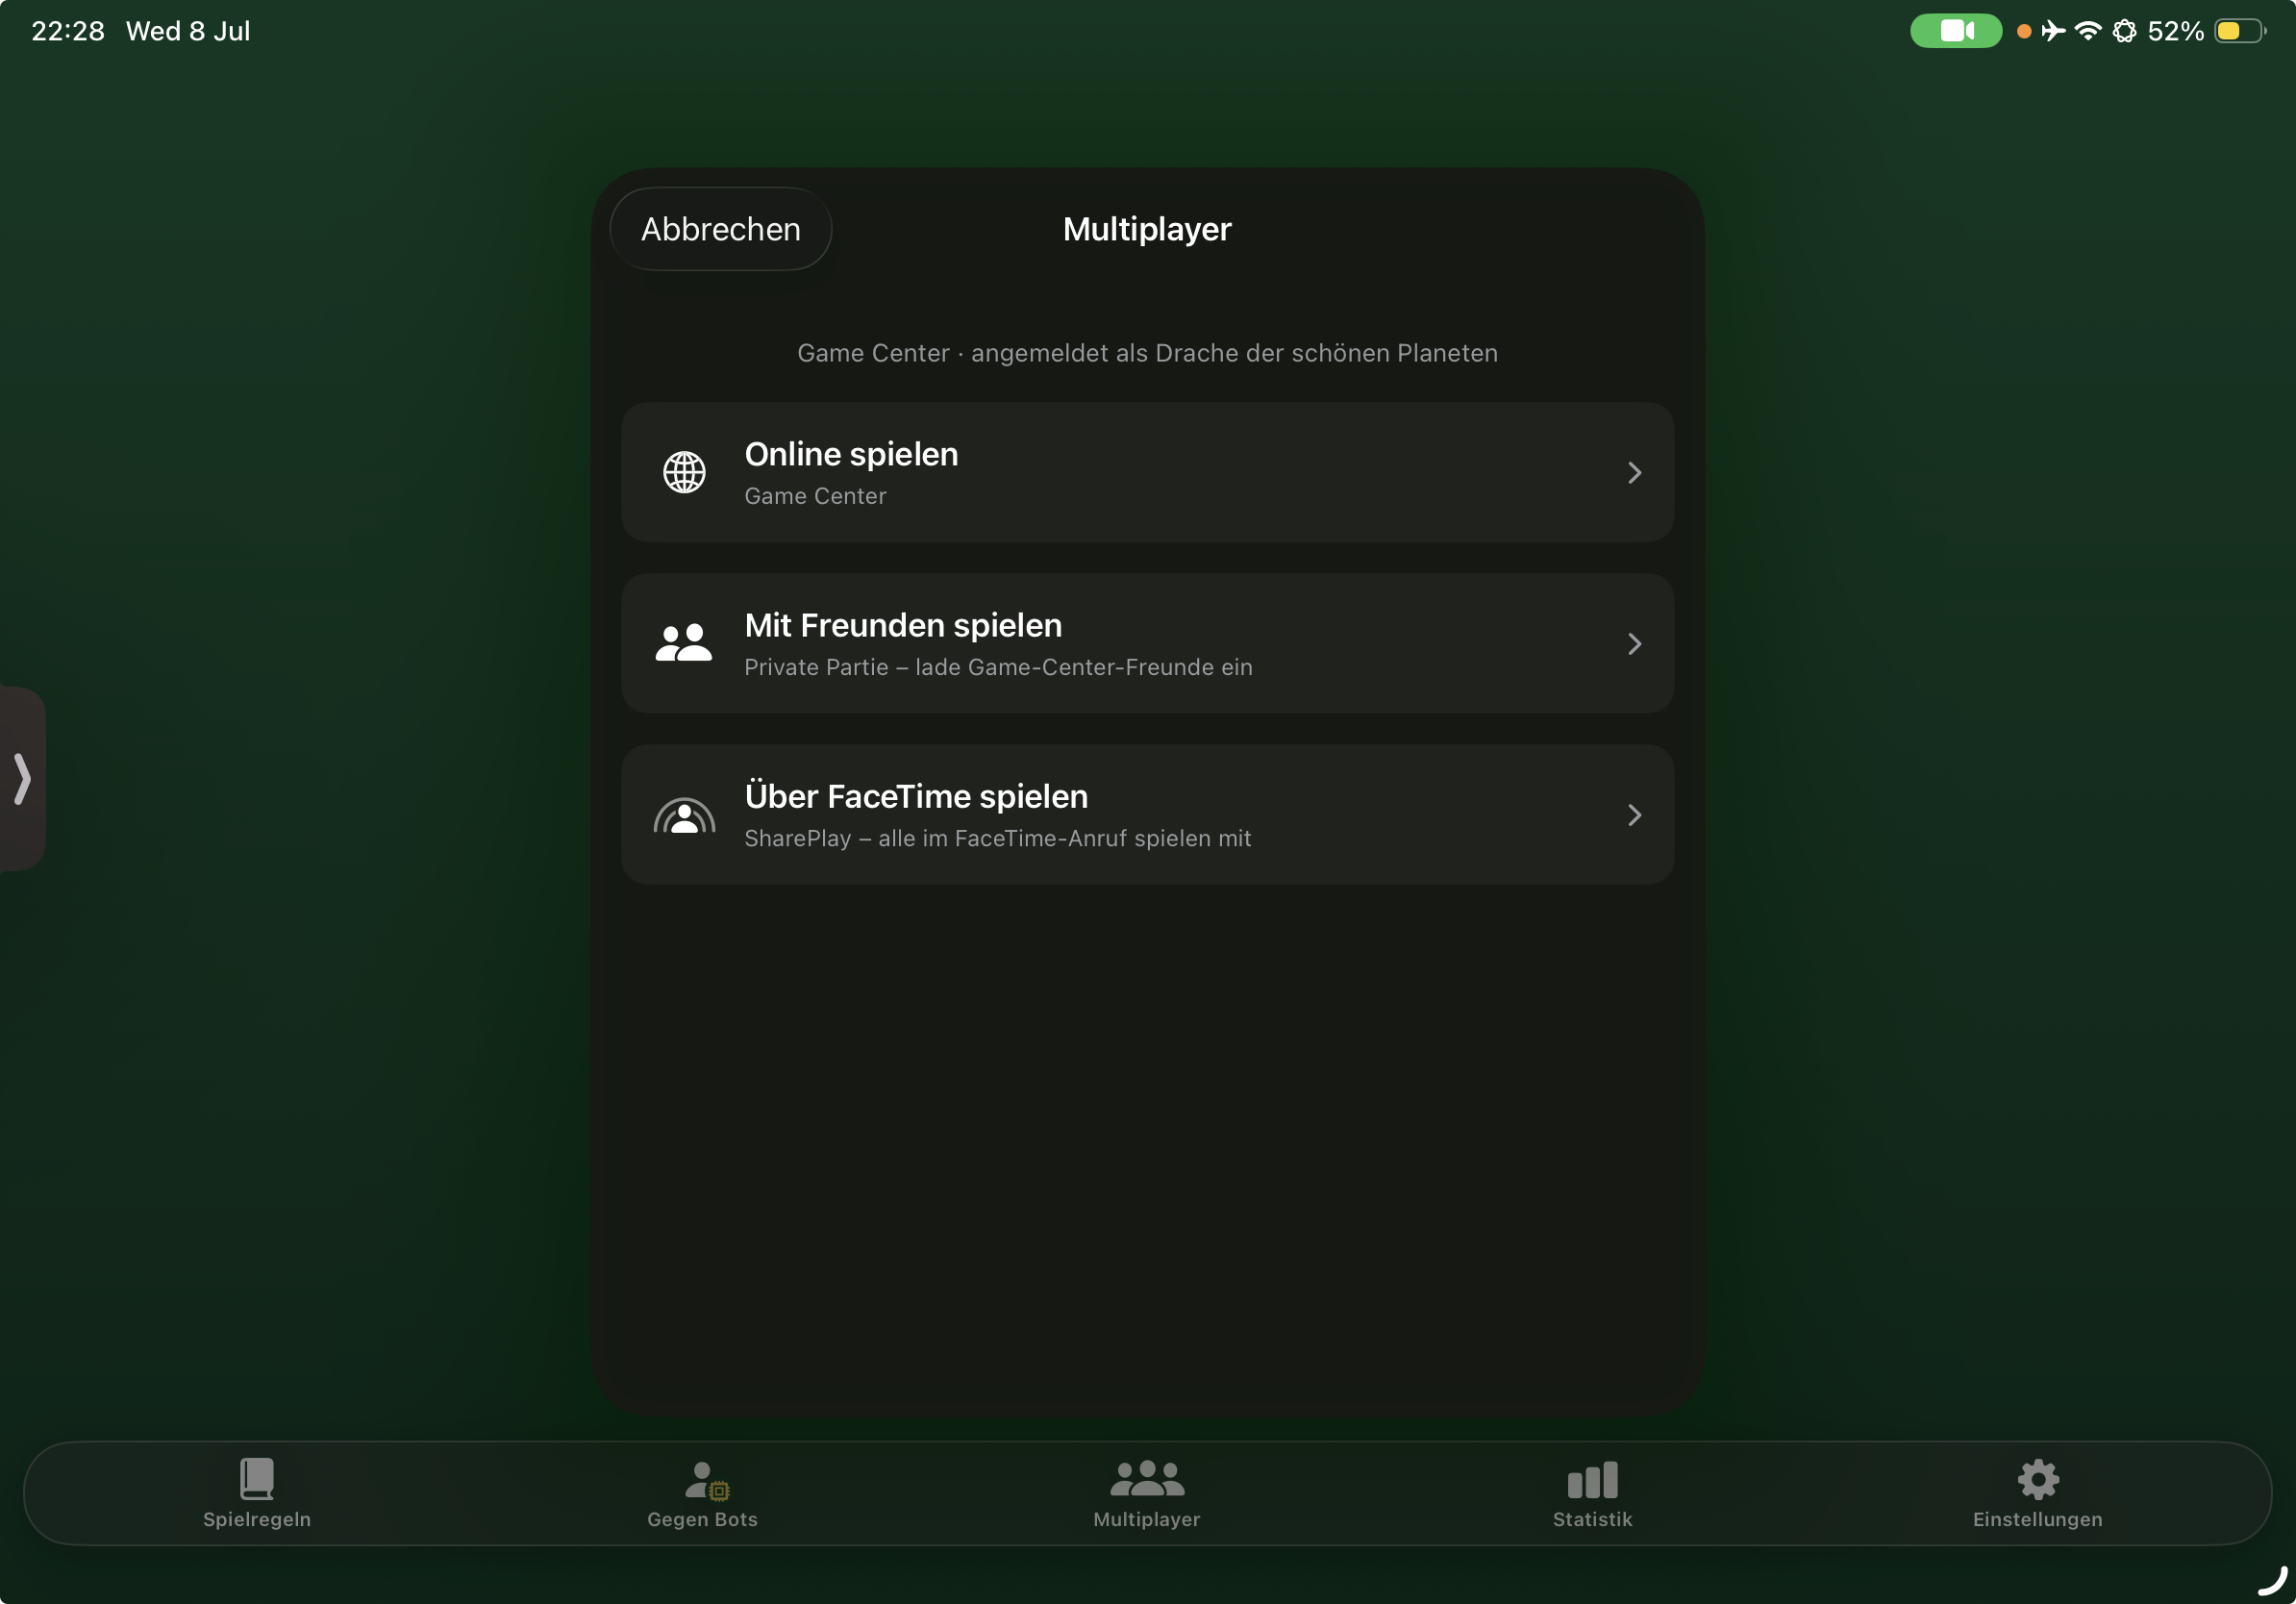Screen dimensions: 2296x1604
Task: Click the SharePlay icon for Über FaceTime spielen
Action: [x=684, y=815]
